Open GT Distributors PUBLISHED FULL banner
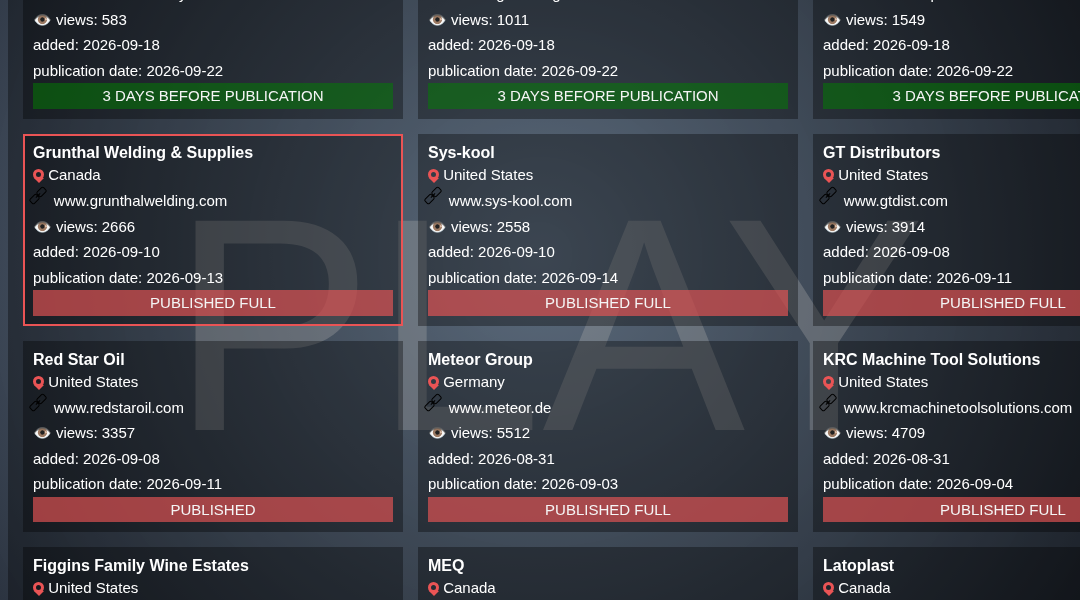The image size is (1080, 600). tap(951, 303)
